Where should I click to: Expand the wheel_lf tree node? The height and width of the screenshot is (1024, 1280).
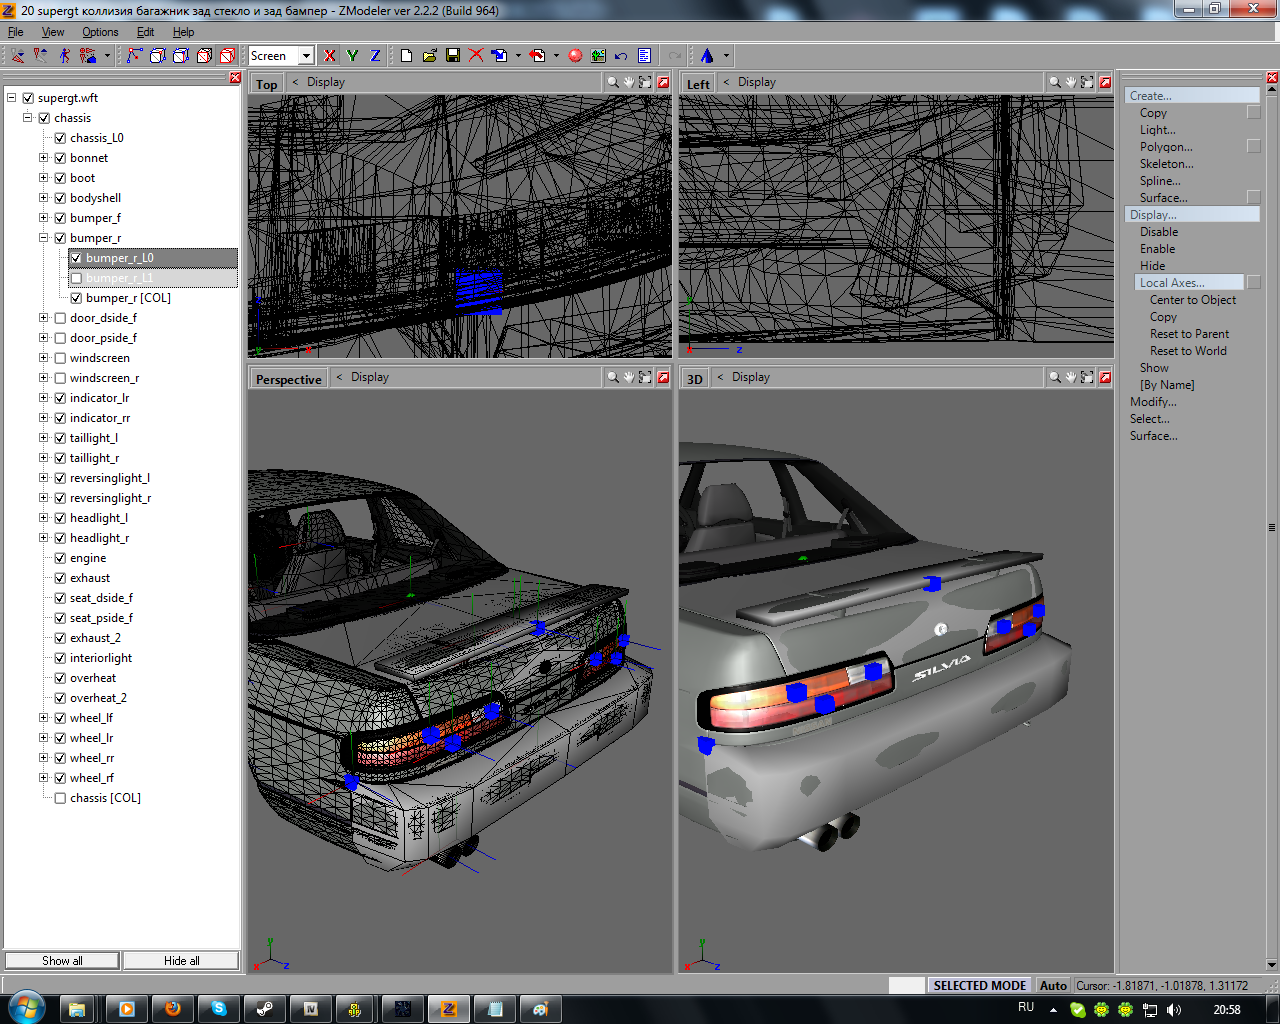coord(44,718)
